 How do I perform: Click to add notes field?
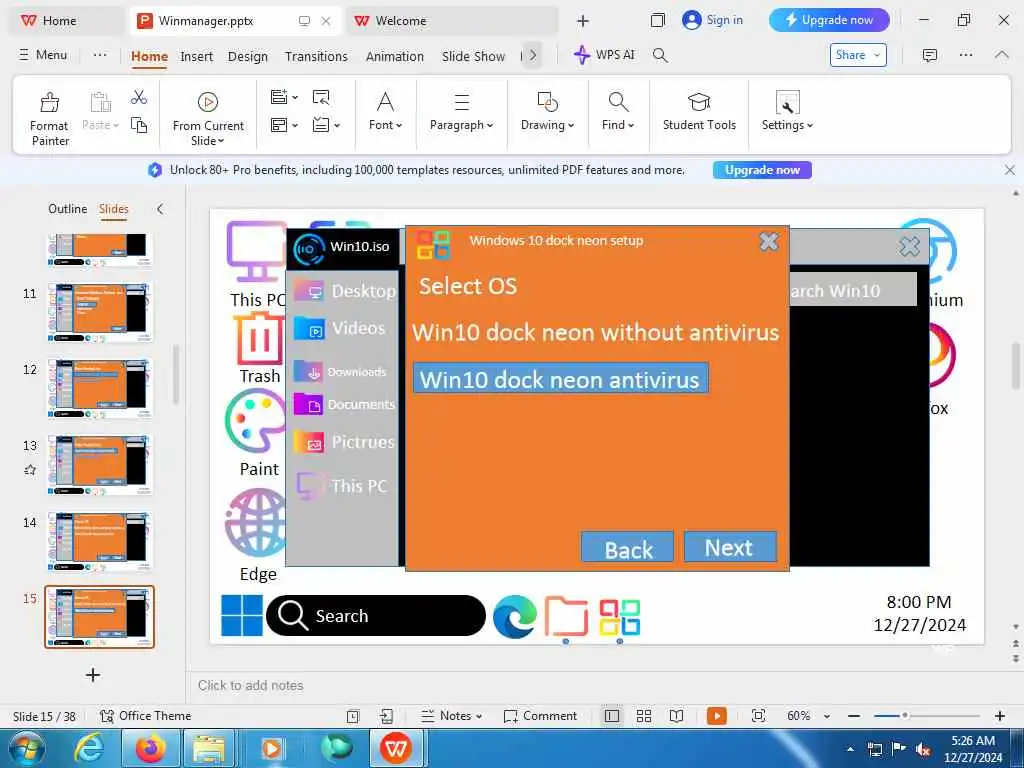pyautogui.click(x=250, y=685)
